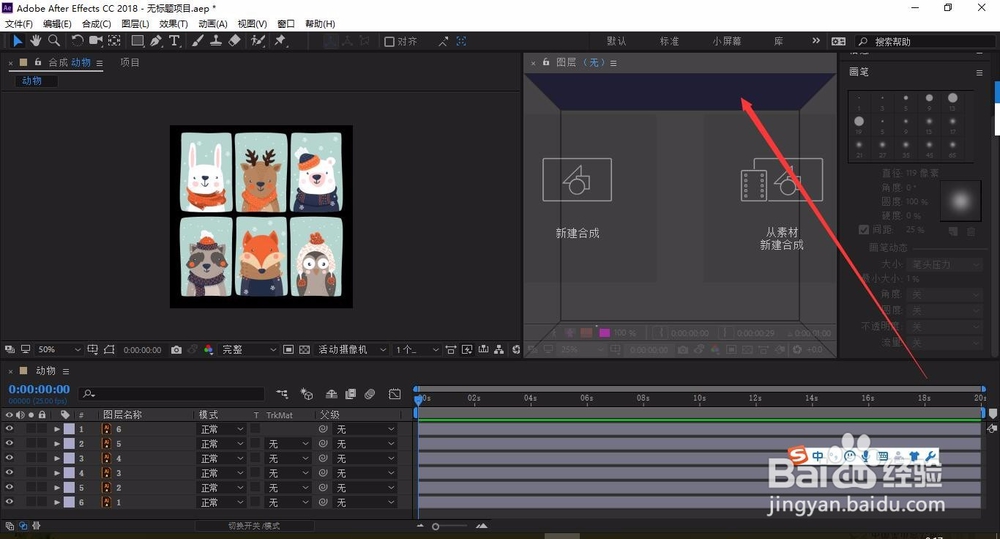Select the Roto Brush tool

[x=258, y=41]
